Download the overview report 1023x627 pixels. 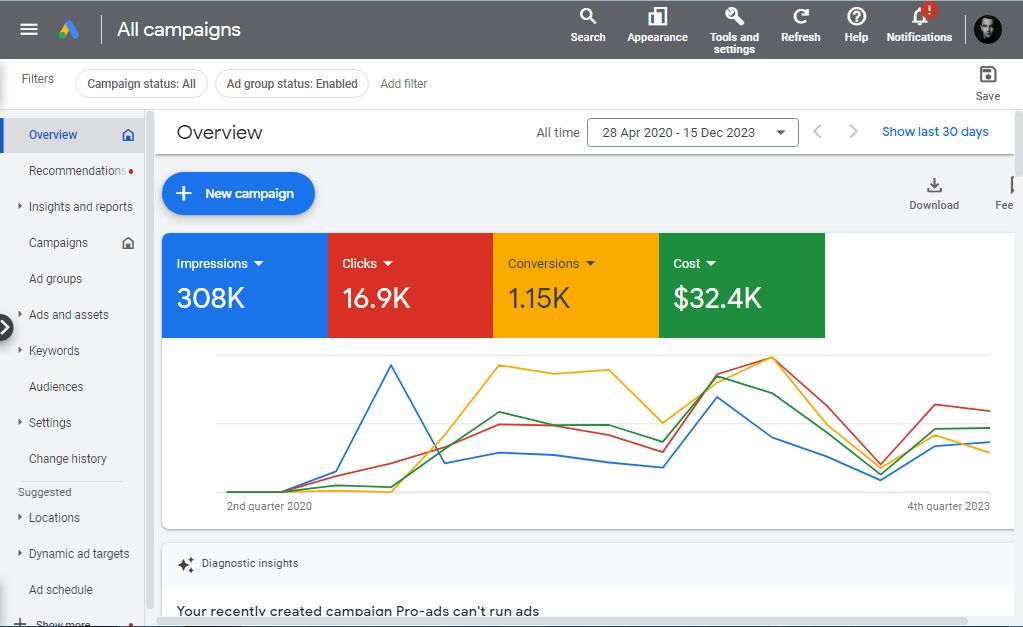tap(934, 194)
